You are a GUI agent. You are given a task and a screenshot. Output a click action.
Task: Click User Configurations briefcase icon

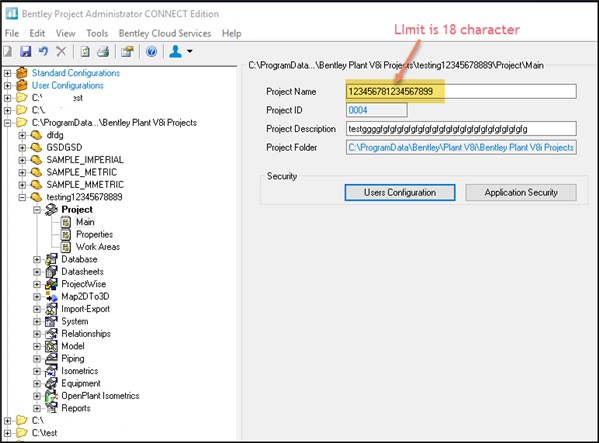coord(22,85)
